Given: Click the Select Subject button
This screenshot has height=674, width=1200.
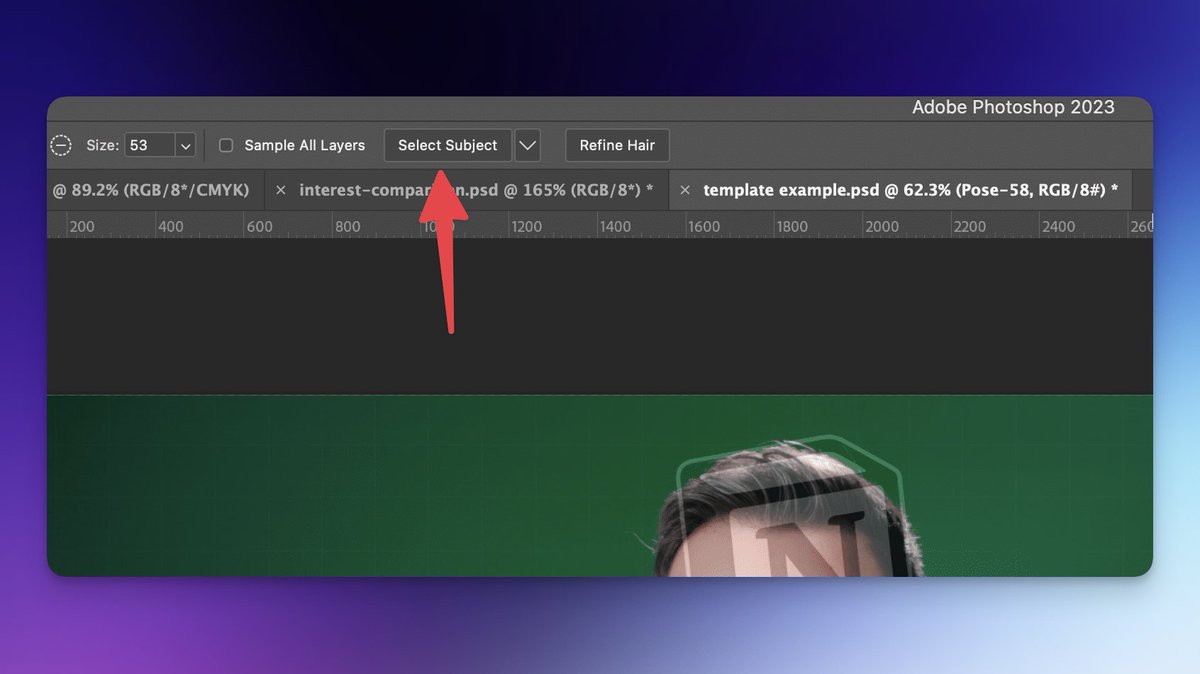Looking at the screenshot, I should click(448, 145).
